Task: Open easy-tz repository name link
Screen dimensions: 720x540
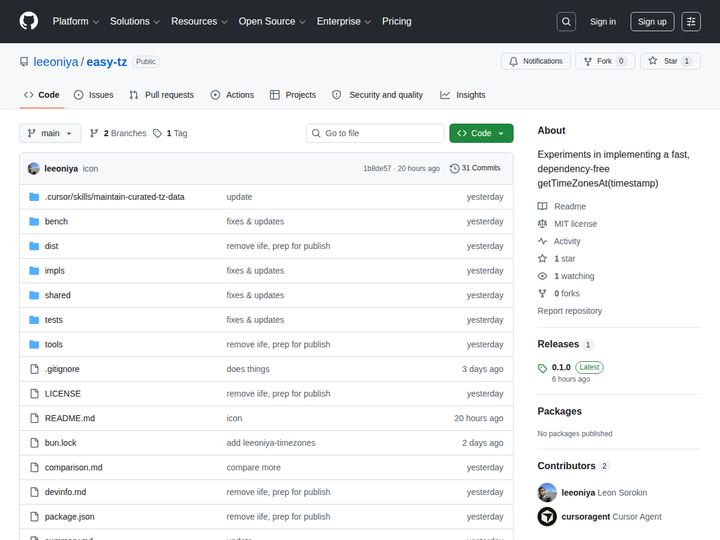Action: point(107,62)
